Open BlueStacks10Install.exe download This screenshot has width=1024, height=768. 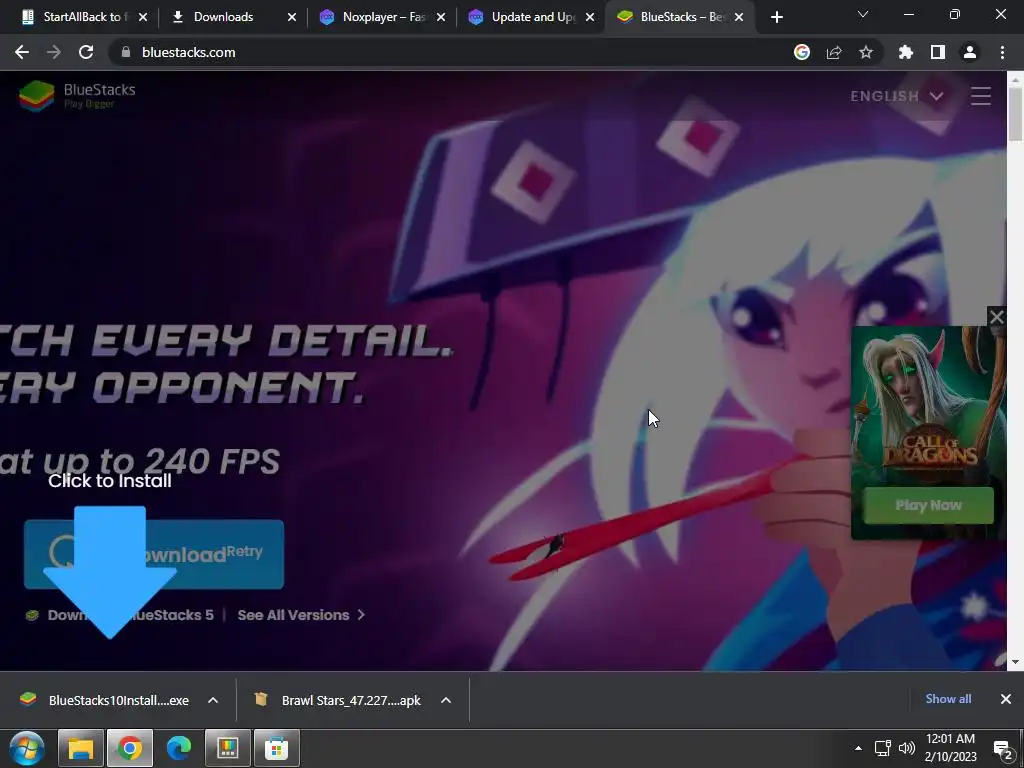(x=104, y=700)
